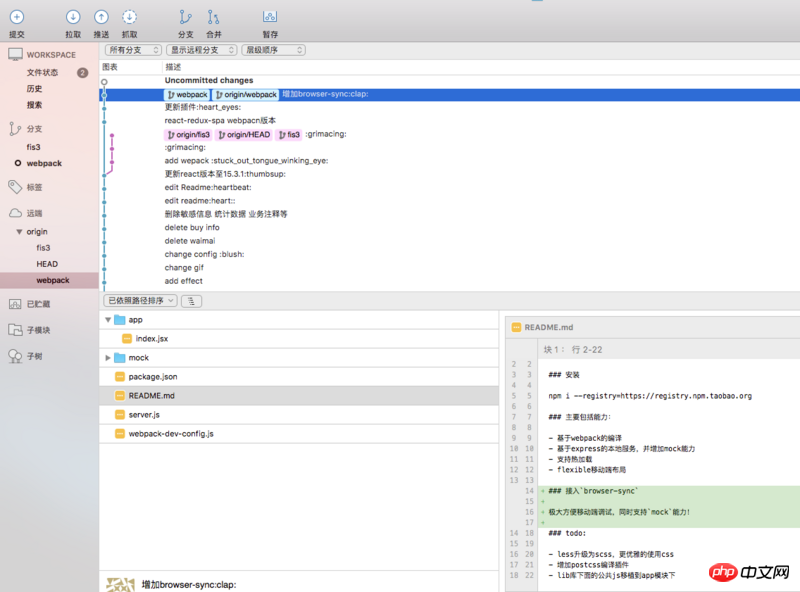The image size is (800, 592).
Task: Open the 已依照路径排序 sort dropdown
Action: point(140,301)
